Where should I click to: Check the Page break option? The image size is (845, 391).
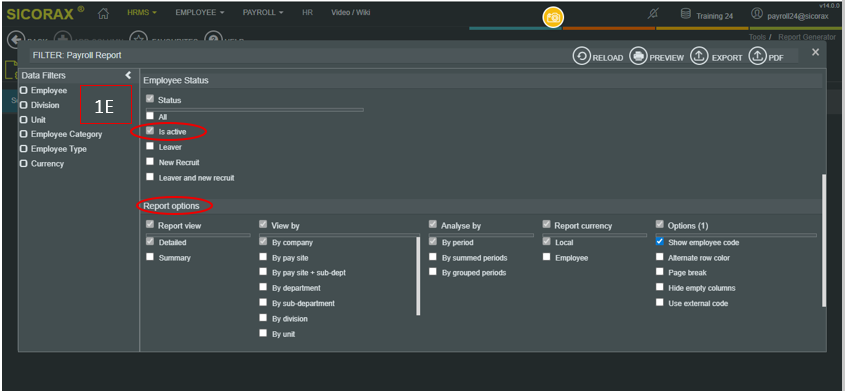tap(660, 272)
